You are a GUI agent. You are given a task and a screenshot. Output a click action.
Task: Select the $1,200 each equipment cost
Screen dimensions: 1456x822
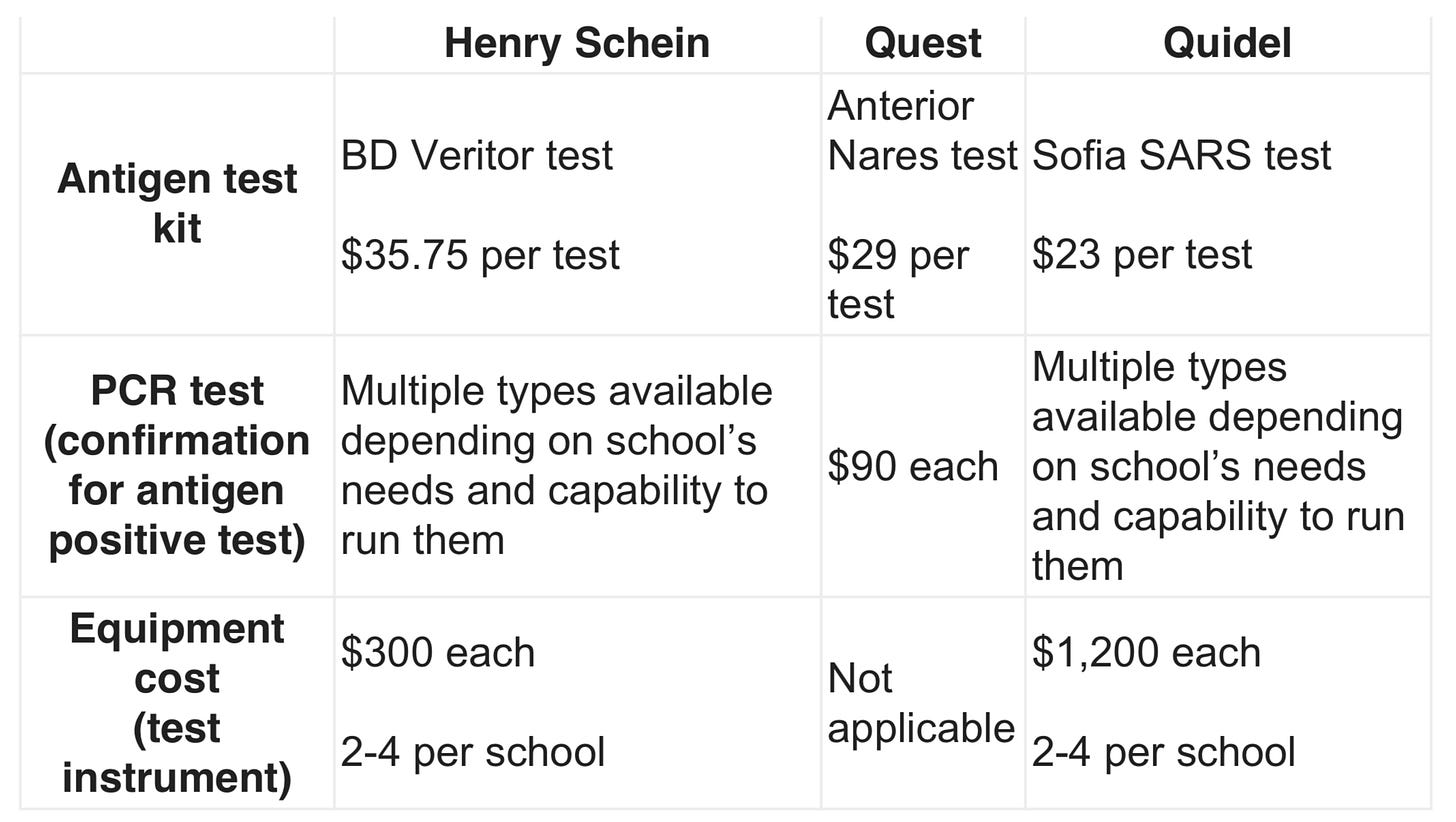tap(1146, 652)
